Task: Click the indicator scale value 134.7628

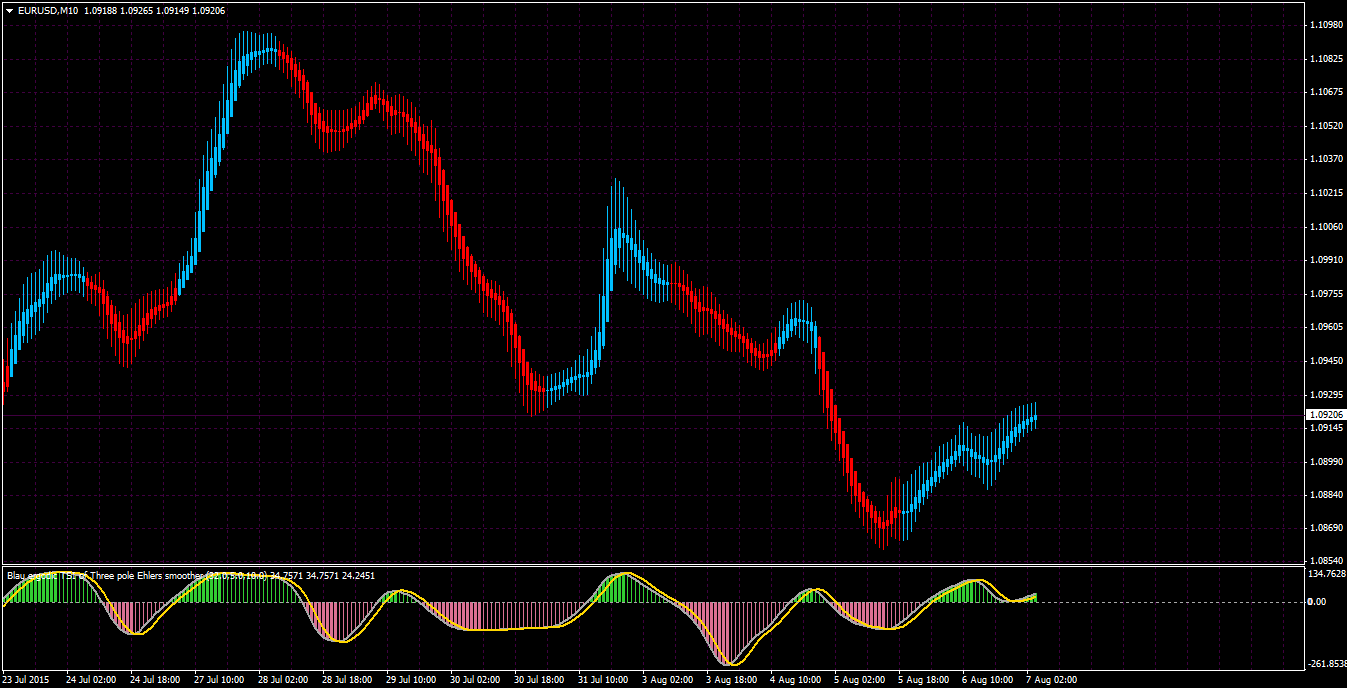Action: click(x=1327, y=574)
